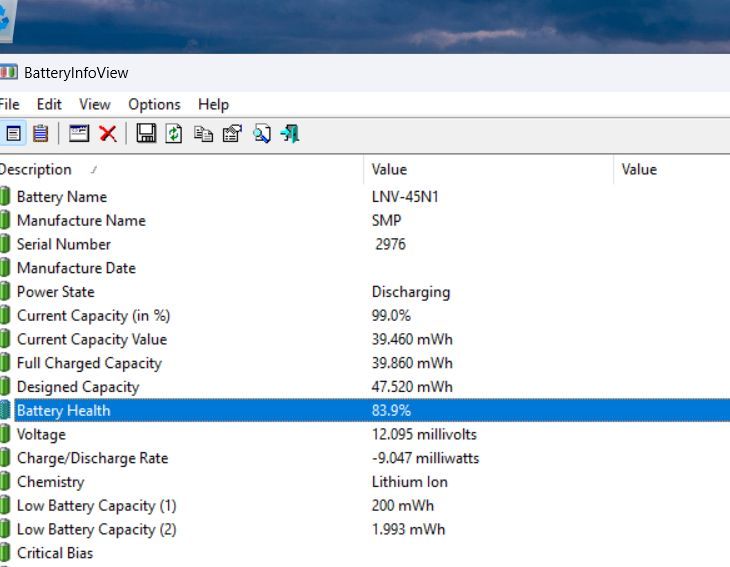The height and width of the screenshot is (567, 730).
Task: Open the Help menu
Action: 213,104
